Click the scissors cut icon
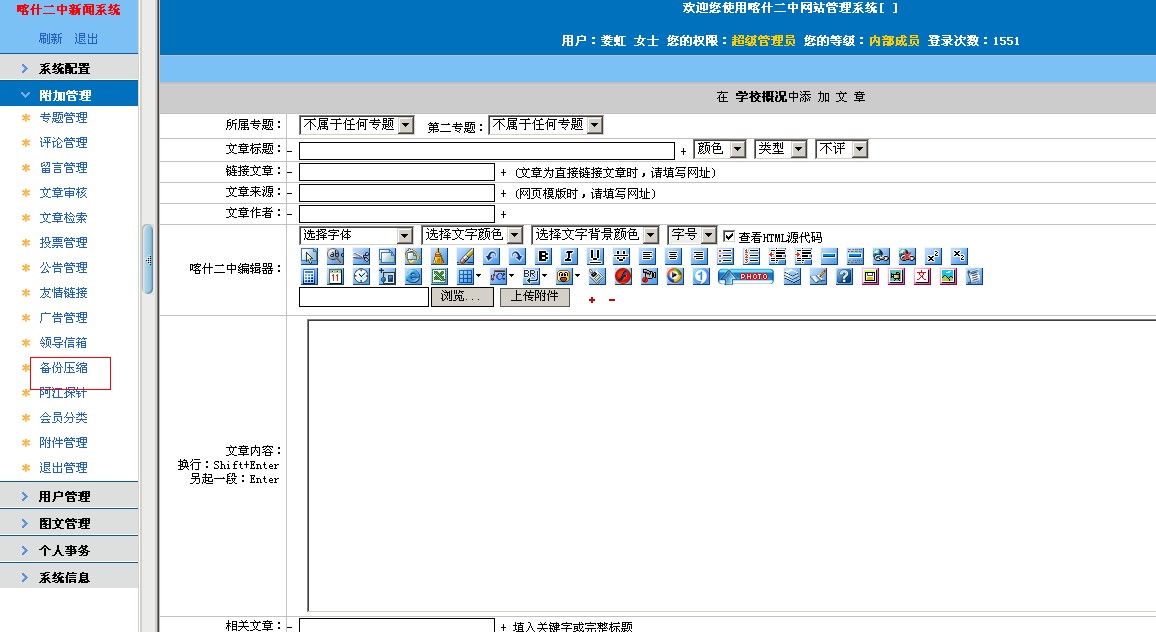The height and width of the screenshot is (632, 1156). click(361, 256)
